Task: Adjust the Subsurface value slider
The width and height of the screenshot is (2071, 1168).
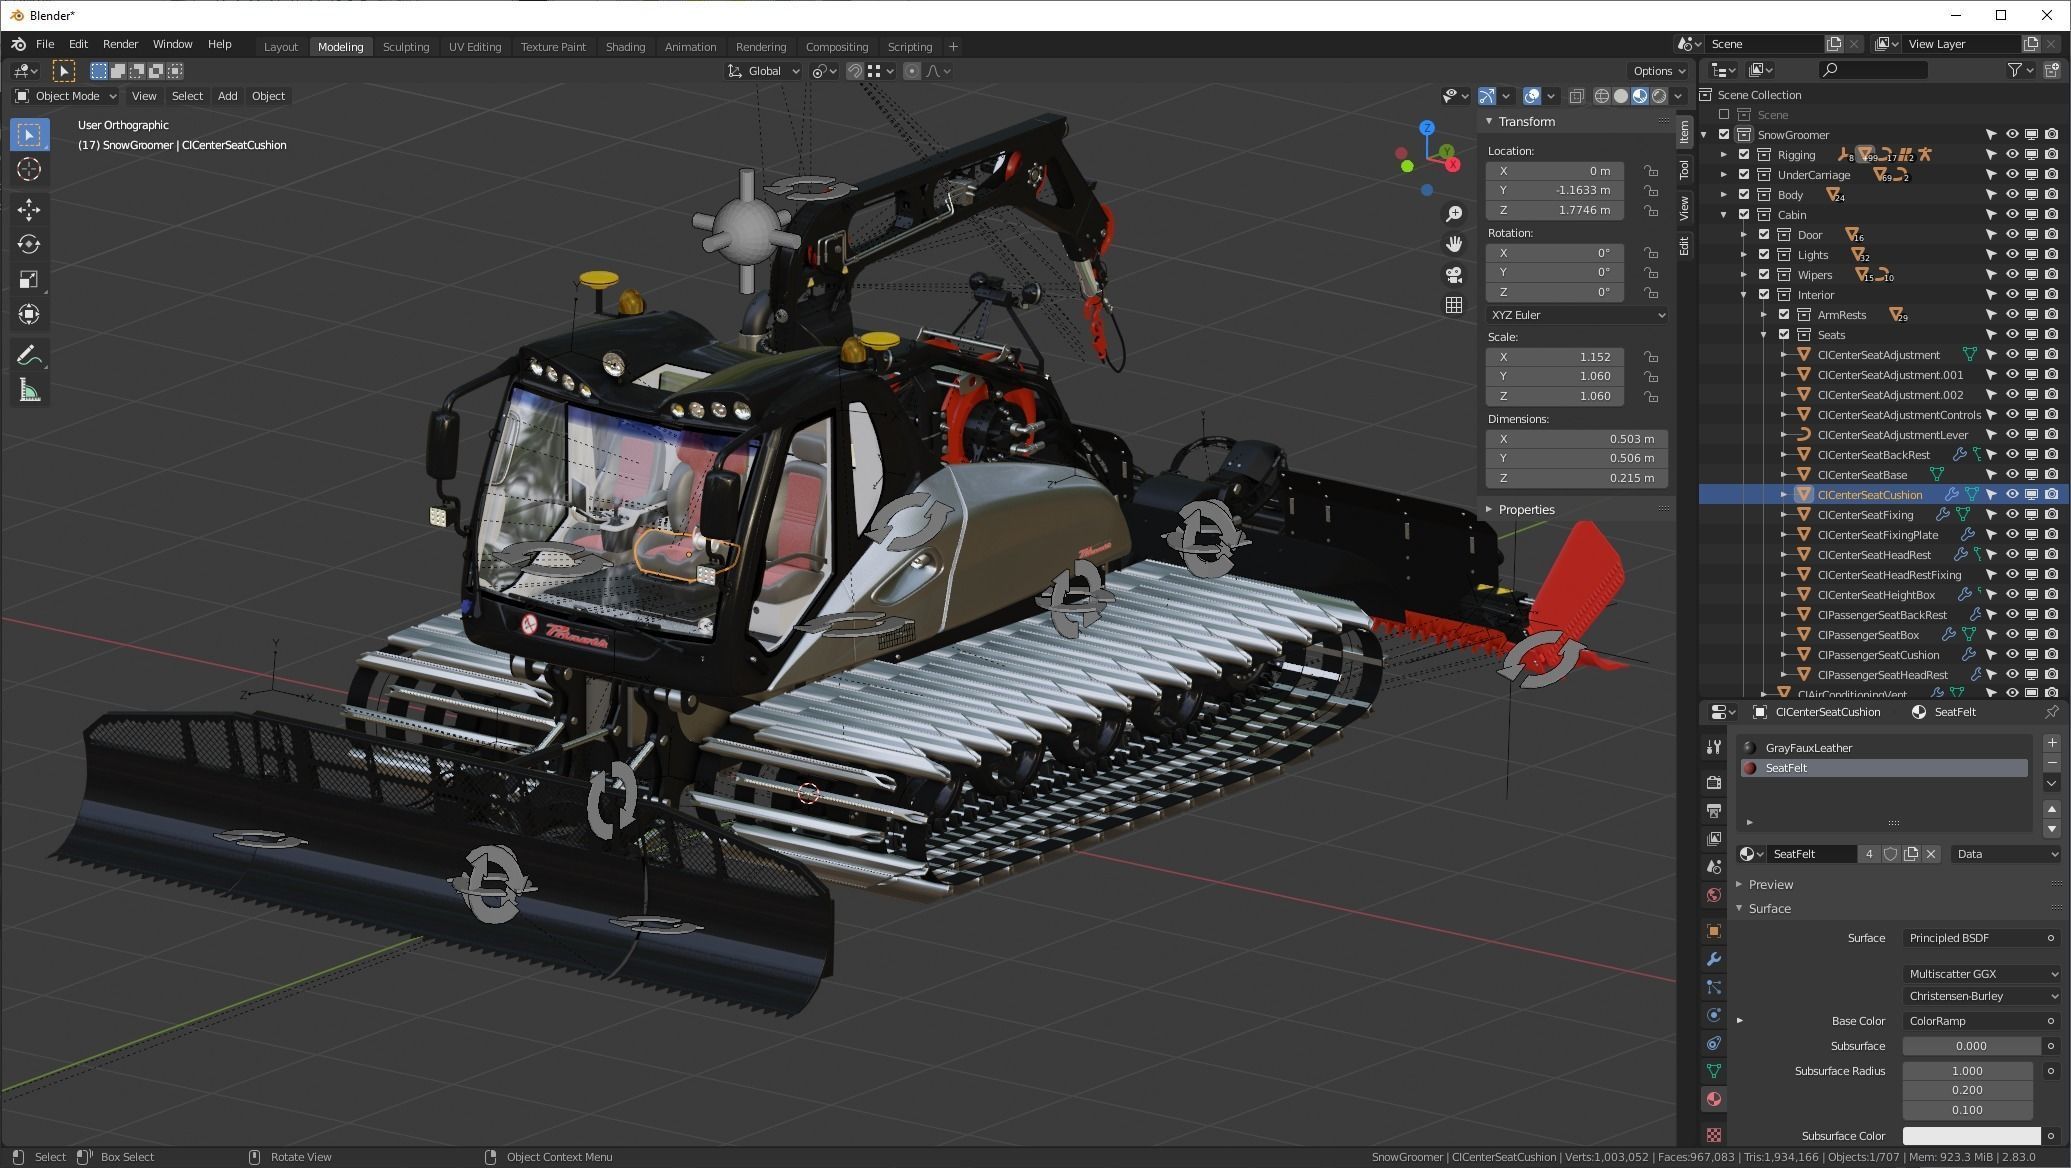Action: (x=1971, y=1046)
